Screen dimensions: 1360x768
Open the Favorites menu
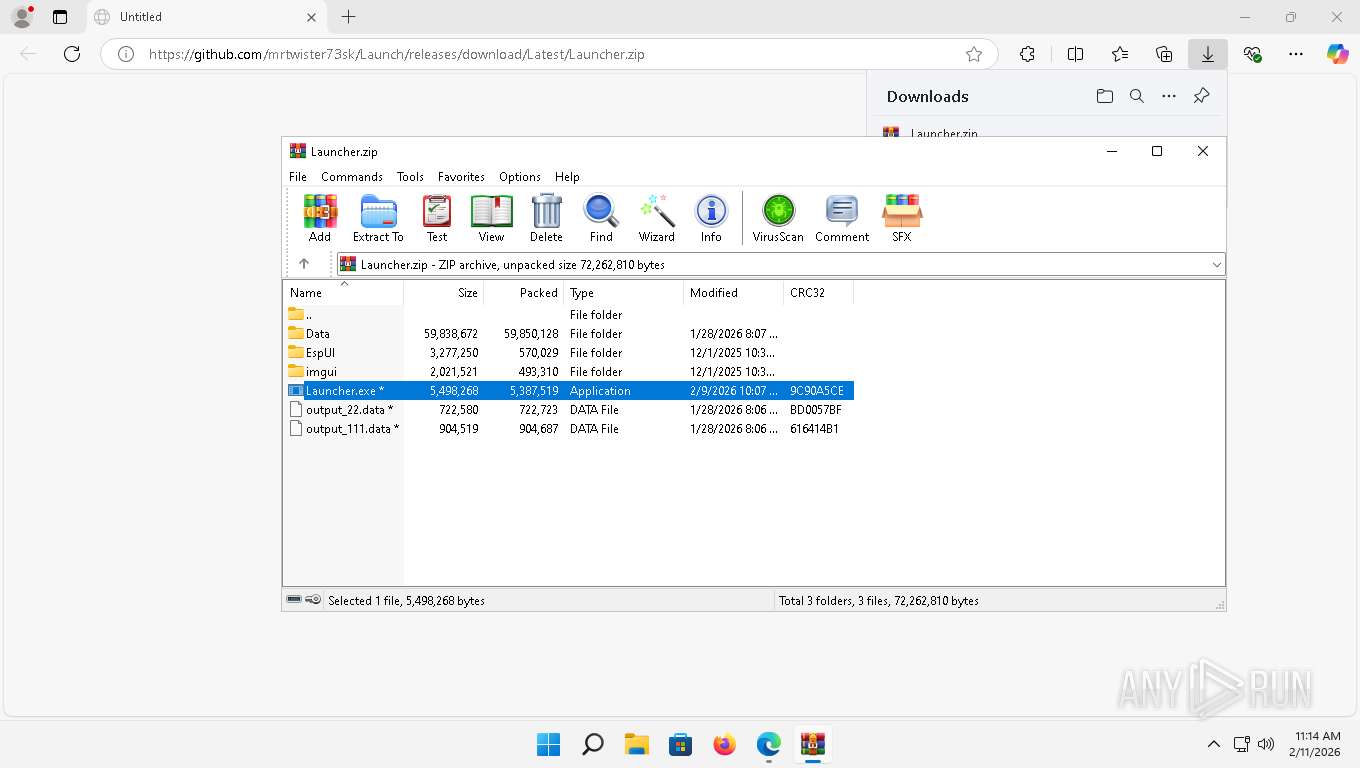coord(461,177)
